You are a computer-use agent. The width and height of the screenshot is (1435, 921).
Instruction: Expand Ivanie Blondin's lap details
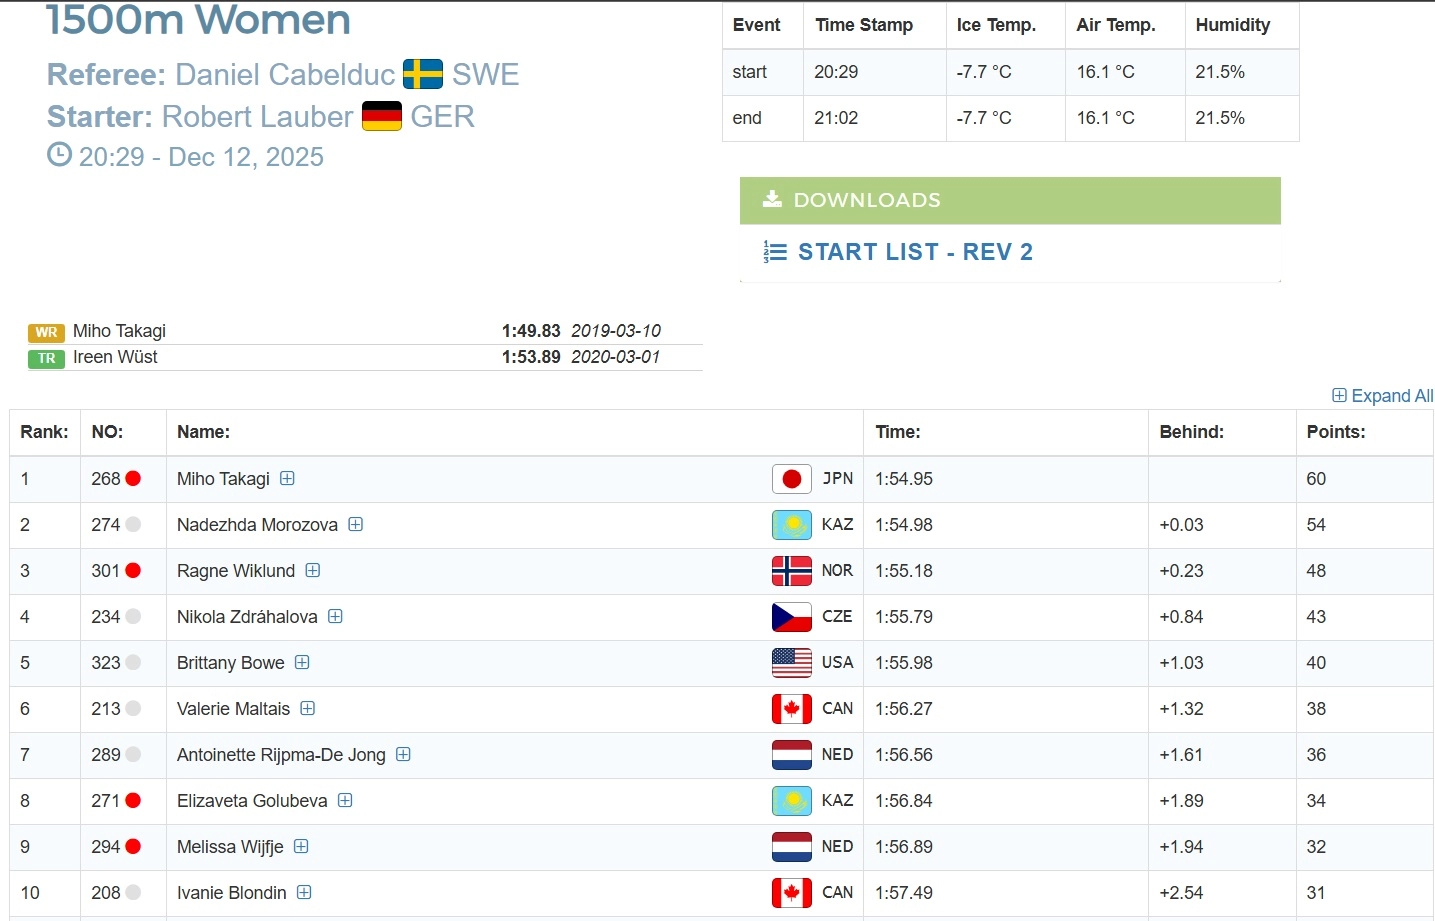[x=304, y=892]
